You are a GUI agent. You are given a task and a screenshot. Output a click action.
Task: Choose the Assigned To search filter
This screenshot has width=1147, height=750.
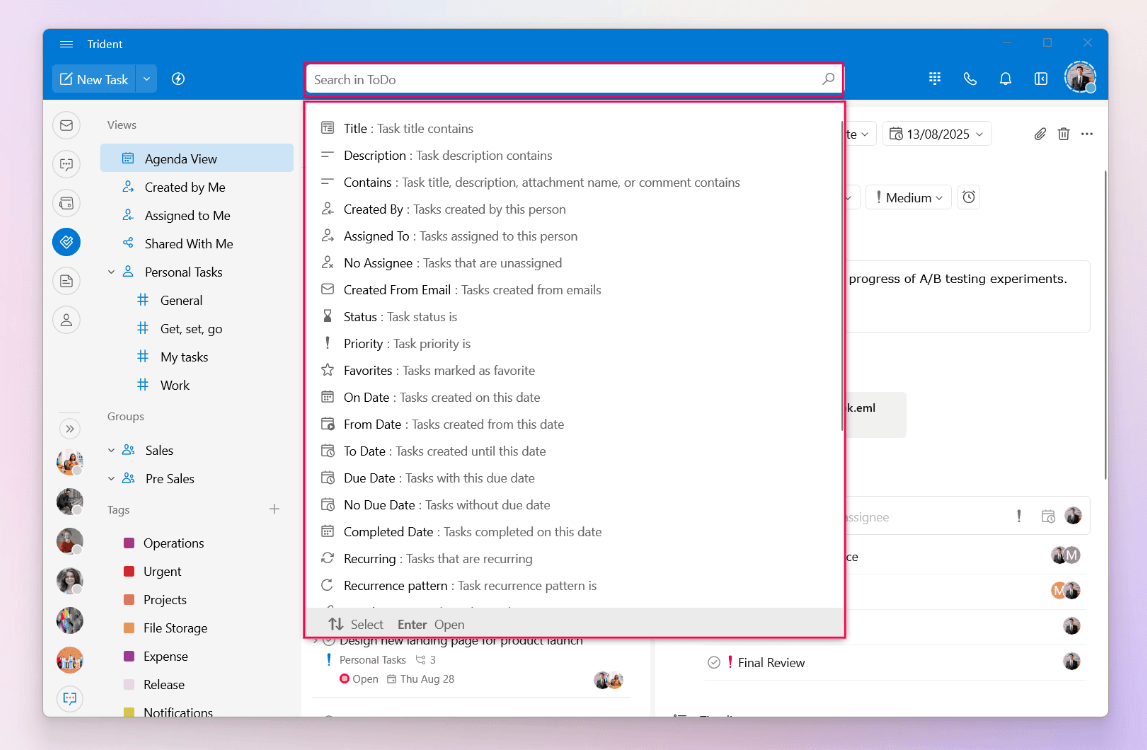574,236
